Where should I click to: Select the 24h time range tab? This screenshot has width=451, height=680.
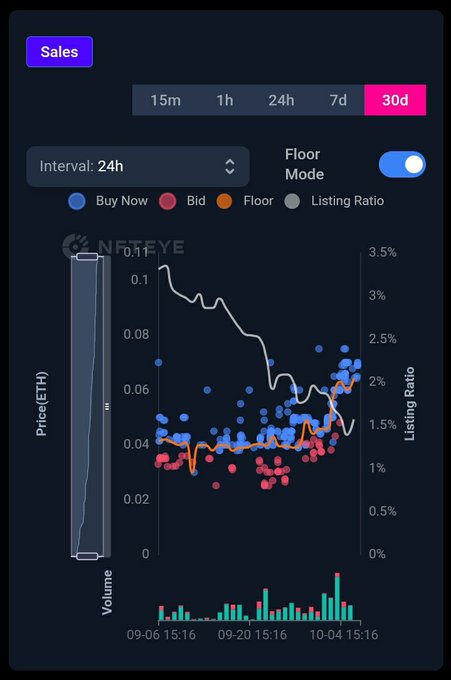281,100
